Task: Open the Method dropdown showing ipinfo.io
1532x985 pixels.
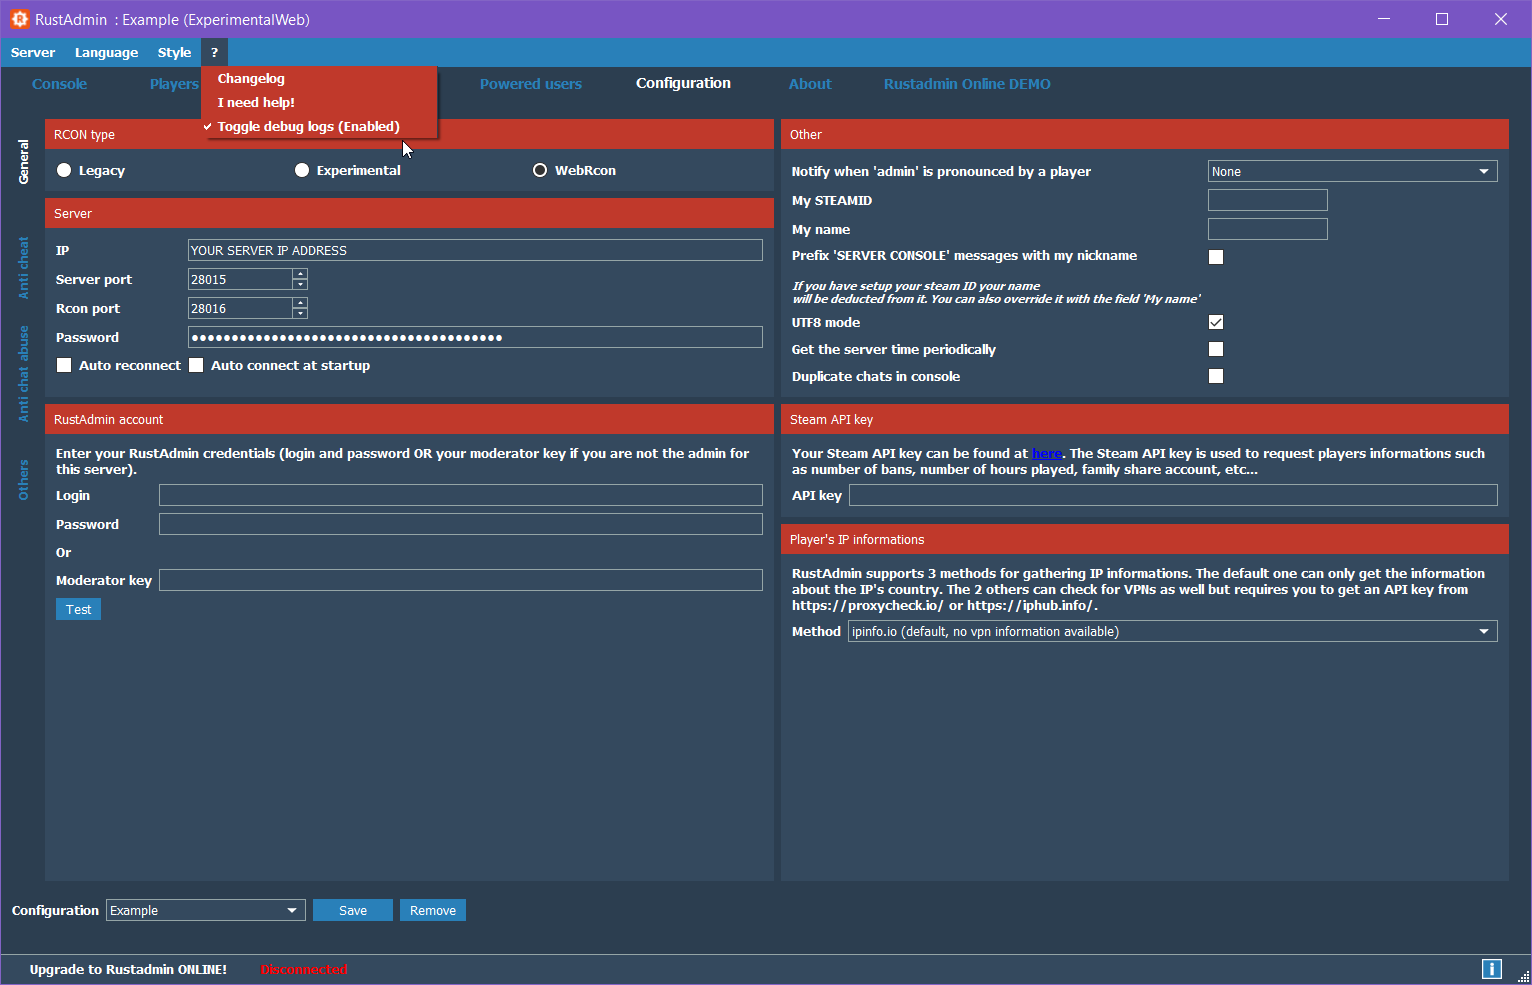Action: pos(1484,631)
